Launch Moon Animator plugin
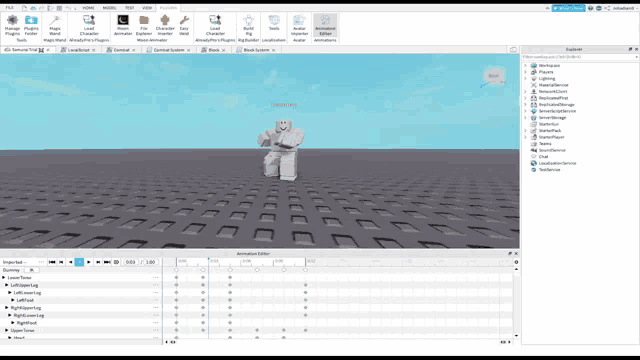 [123, 25]
